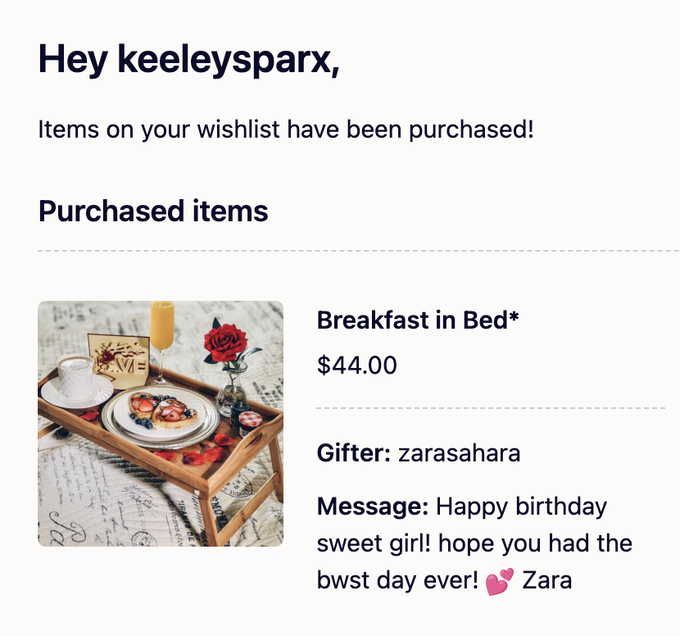Open the Breakfast in Bed item title
This screenshot has width=680, height=636.
pyautogui.click(x=418, y=320)
